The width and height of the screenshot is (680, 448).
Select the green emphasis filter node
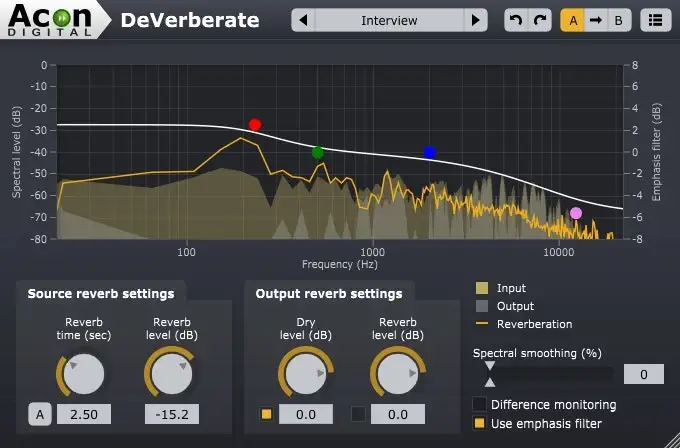(318, 153)
